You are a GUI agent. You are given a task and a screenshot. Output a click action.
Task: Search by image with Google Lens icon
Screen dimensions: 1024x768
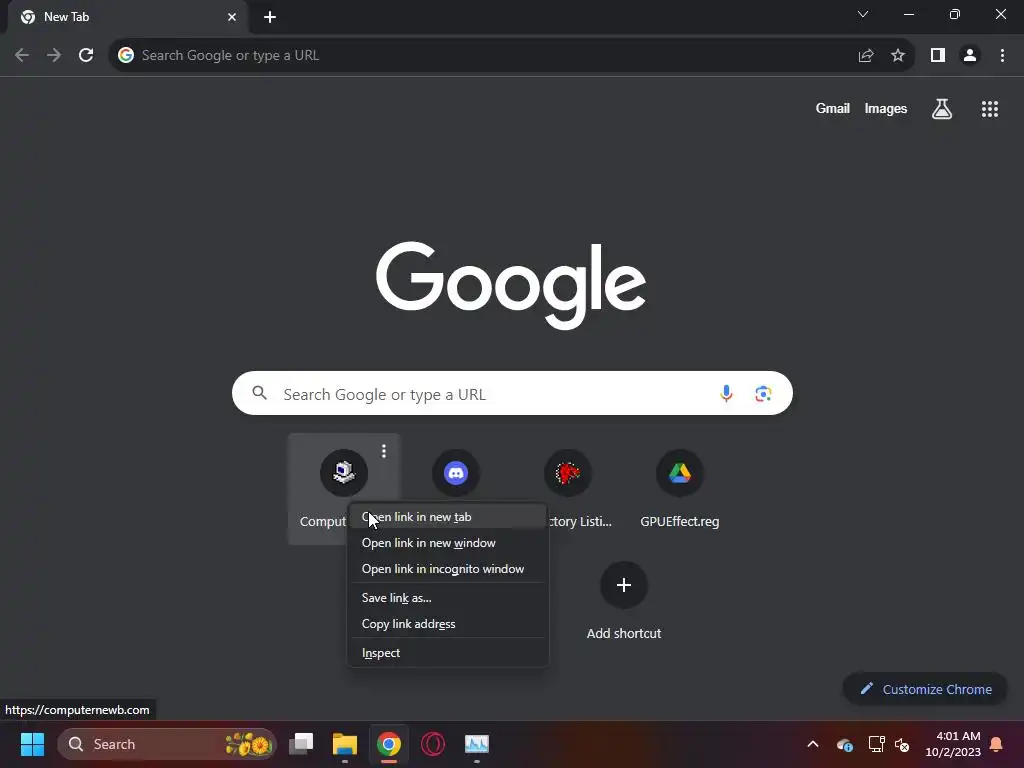[763, 394]
